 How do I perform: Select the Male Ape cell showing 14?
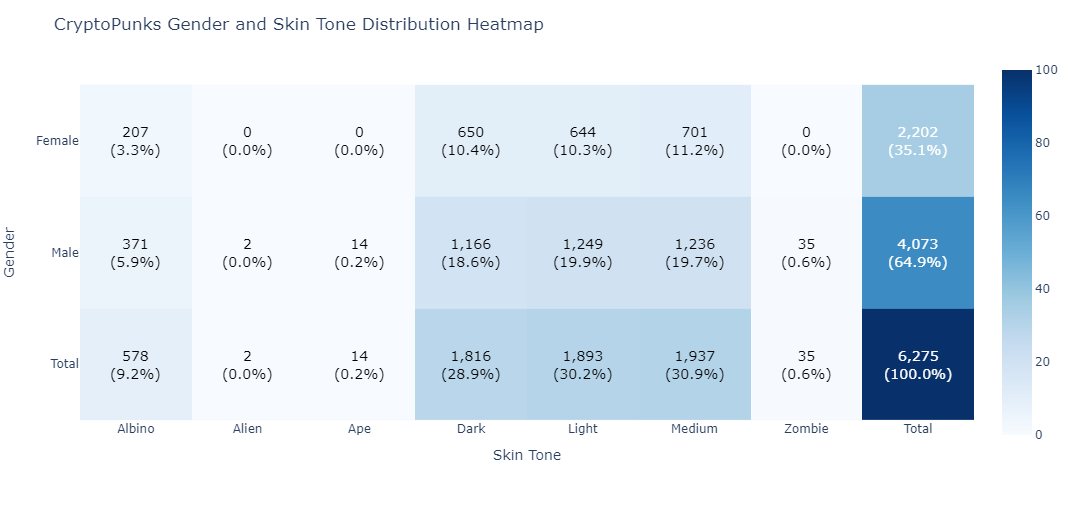[x=359, y=253]
